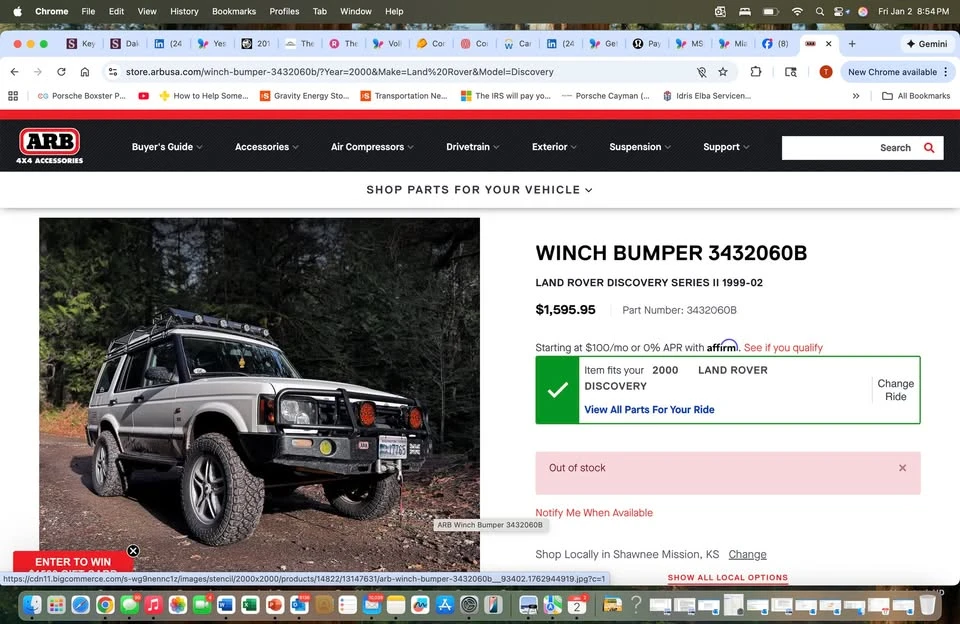960x624 pixels.
Task: Open the bookmarks apps grid icon
Action: pos(13,96)
